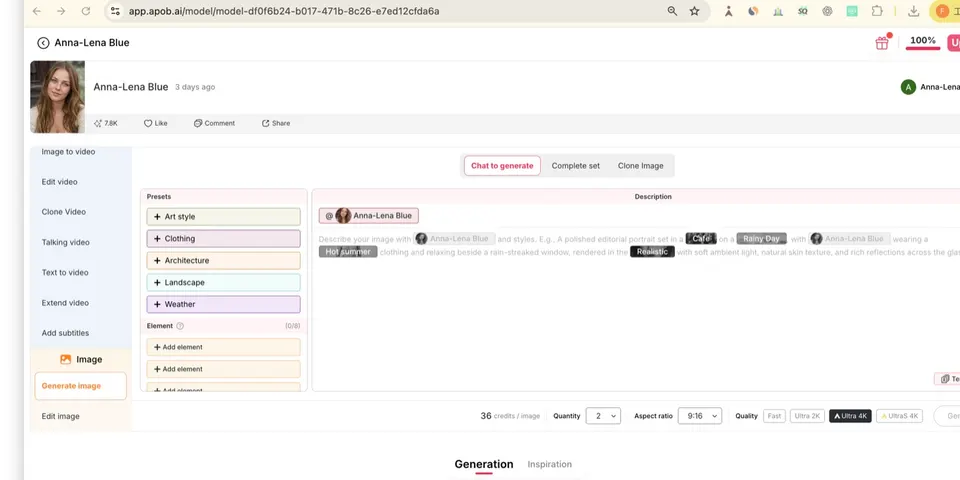Click the Anna-Lena Blue mention chip avatar
This screenshot has height=480, width=960.
(343, 216)
